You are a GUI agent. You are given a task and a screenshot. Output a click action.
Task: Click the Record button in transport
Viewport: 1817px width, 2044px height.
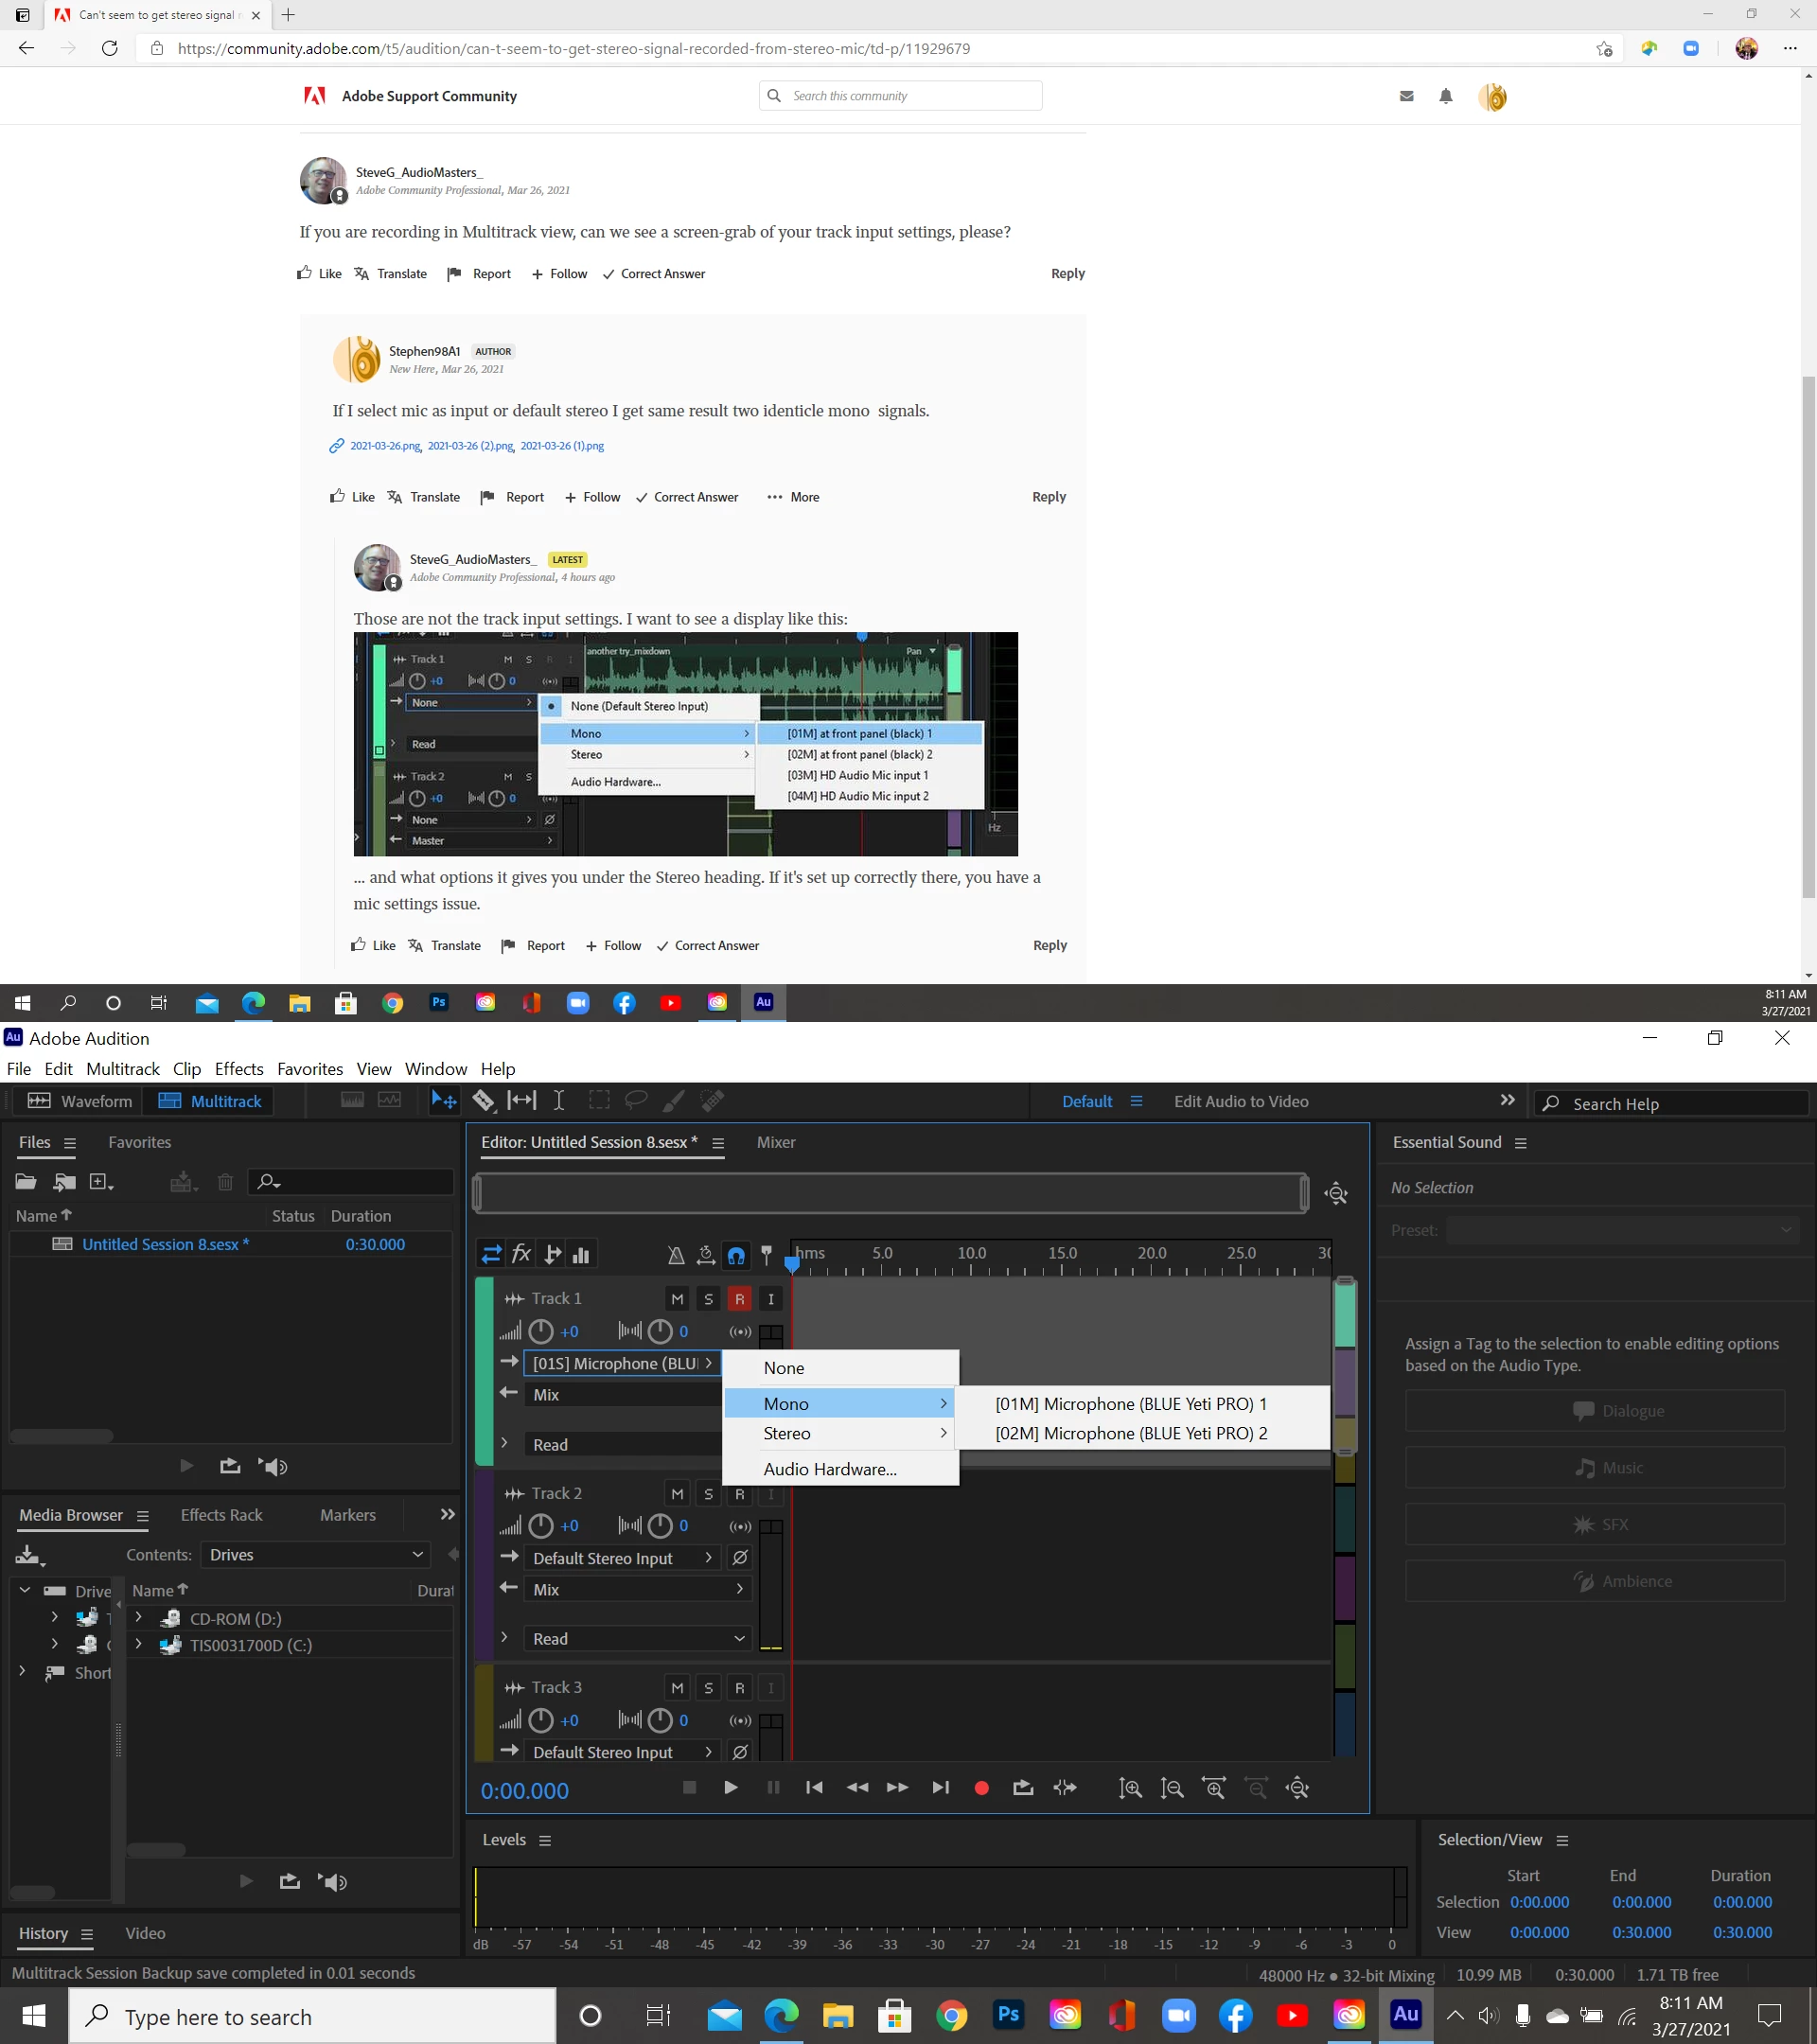point(981,1788)
